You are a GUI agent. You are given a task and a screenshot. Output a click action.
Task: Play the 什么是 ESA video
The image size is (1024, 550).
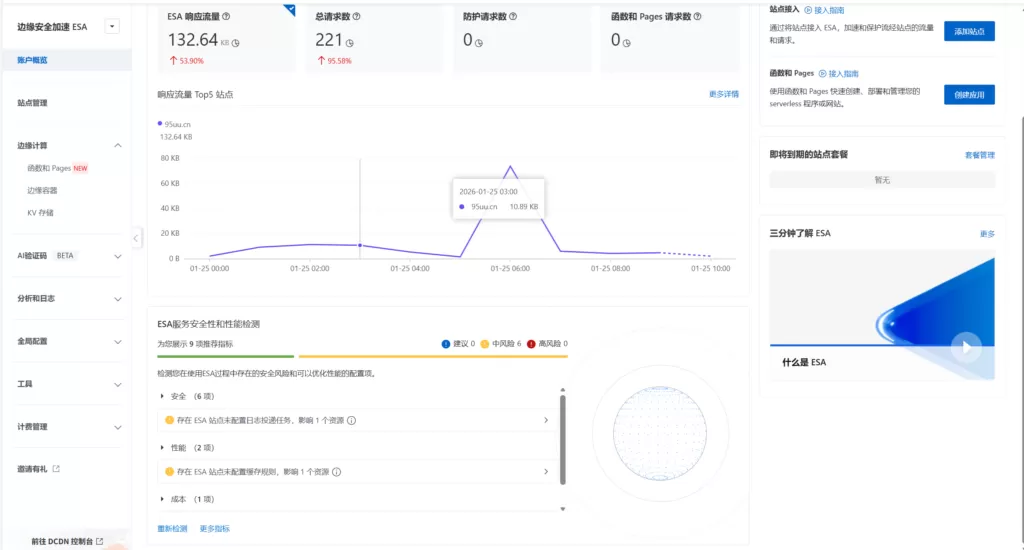click(966, 347)
